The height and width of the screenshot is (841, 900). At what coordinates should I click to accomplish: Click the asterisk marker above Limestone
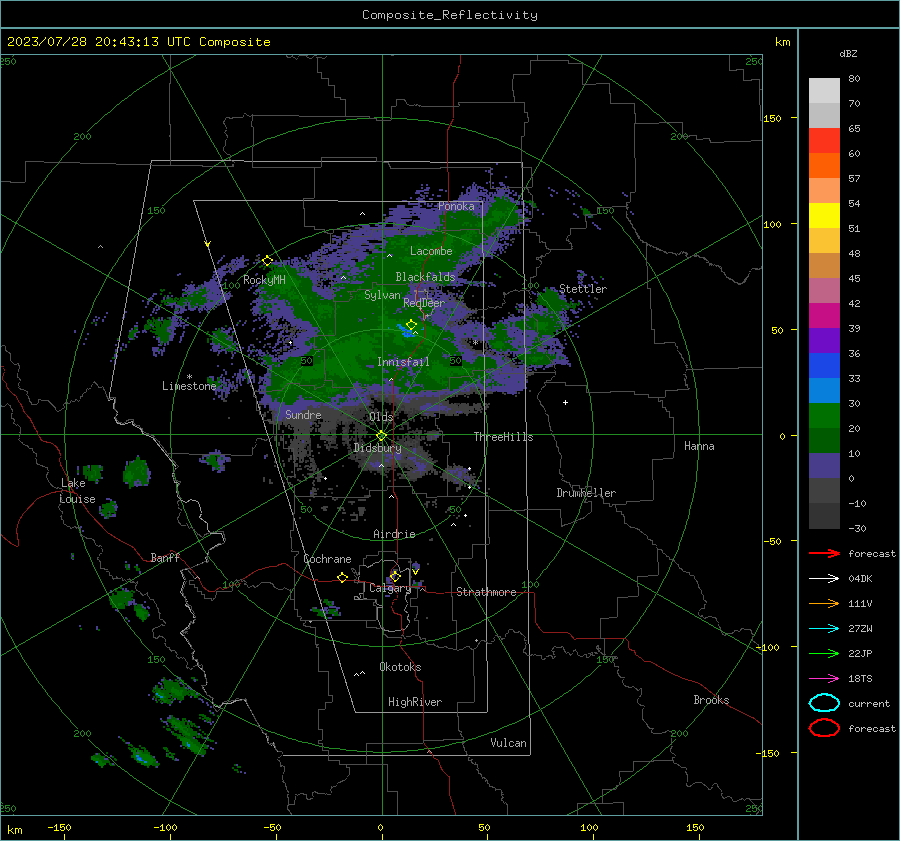point(189,377)
